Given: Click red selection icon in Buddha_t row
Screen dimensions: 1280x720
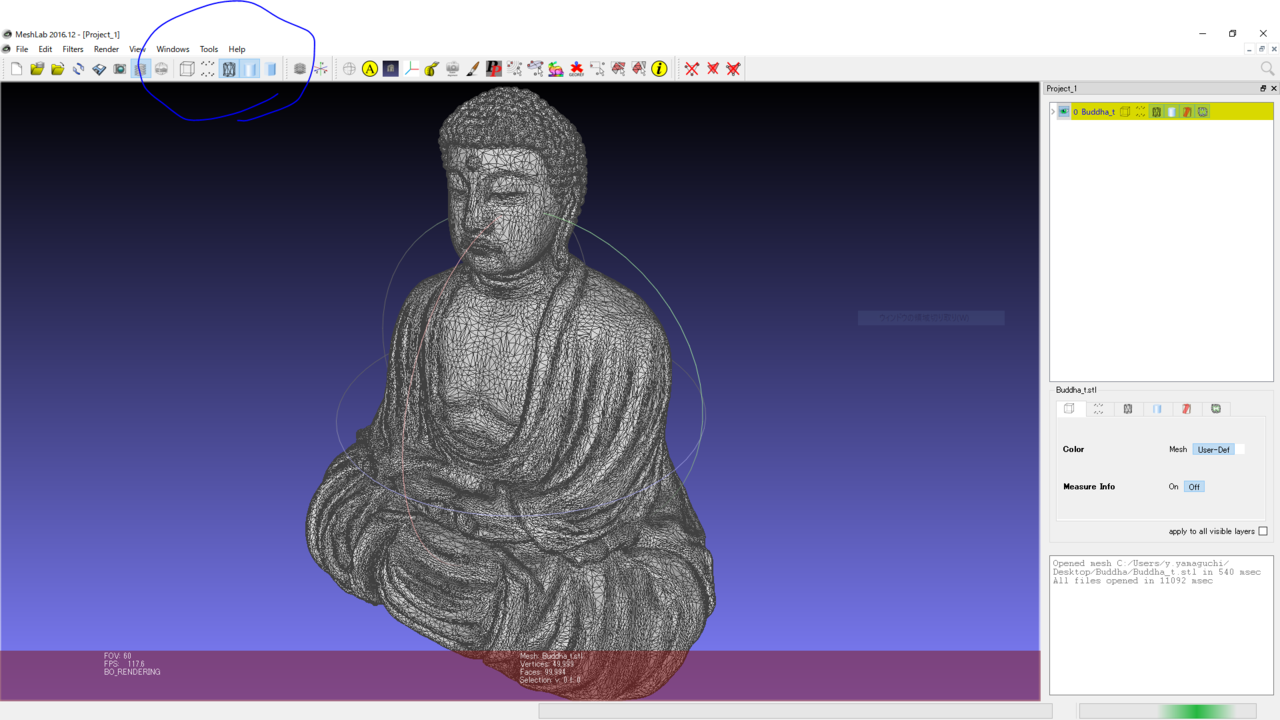Looking at the screenshot, I should (1187, 112).
